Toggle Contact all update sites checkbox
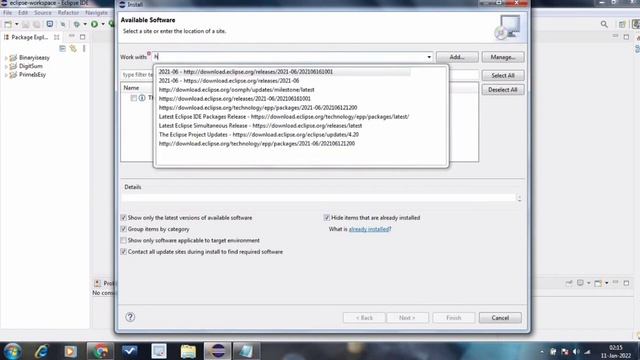This screenshot has height=360, width=640. [124, 252]
